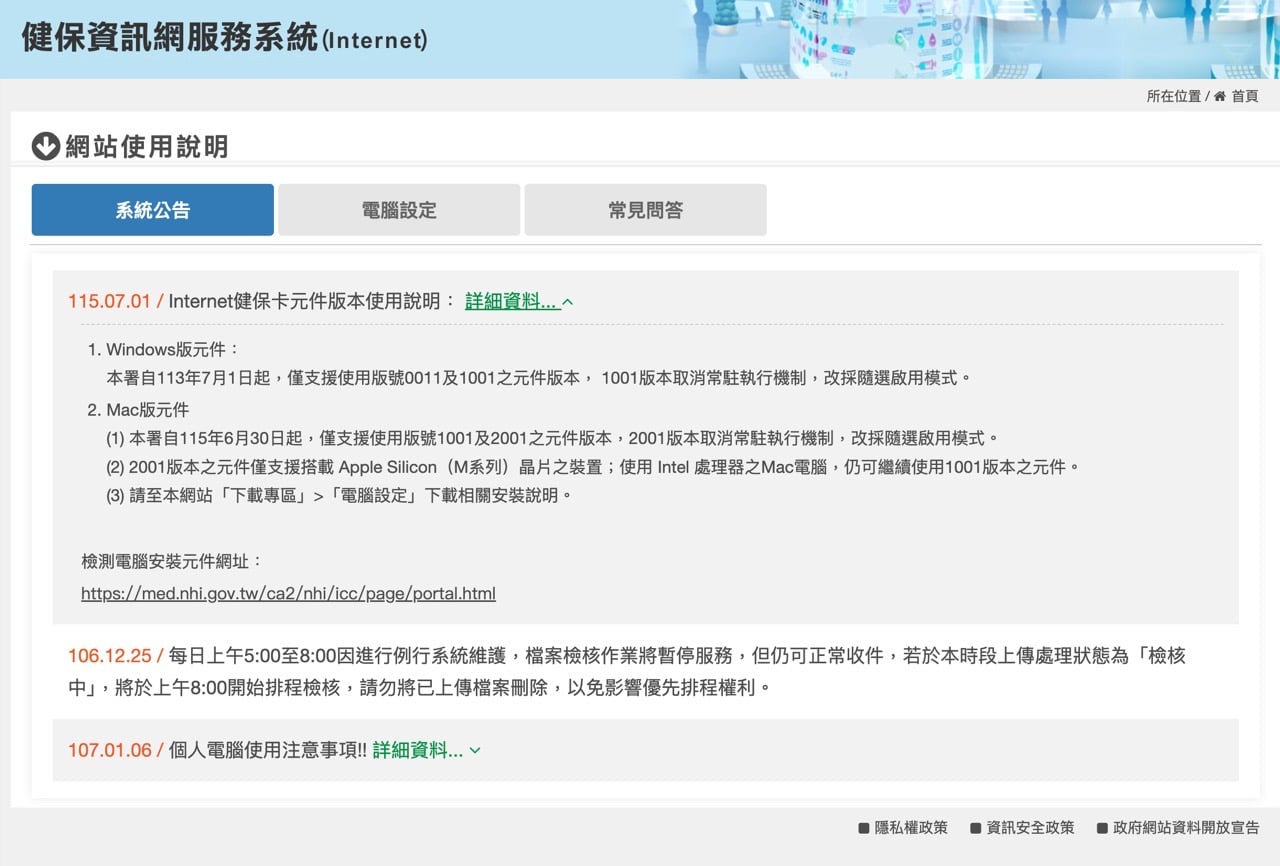Open the 政府網站資料開放宣告 footer link

(x=1186, y=828)
